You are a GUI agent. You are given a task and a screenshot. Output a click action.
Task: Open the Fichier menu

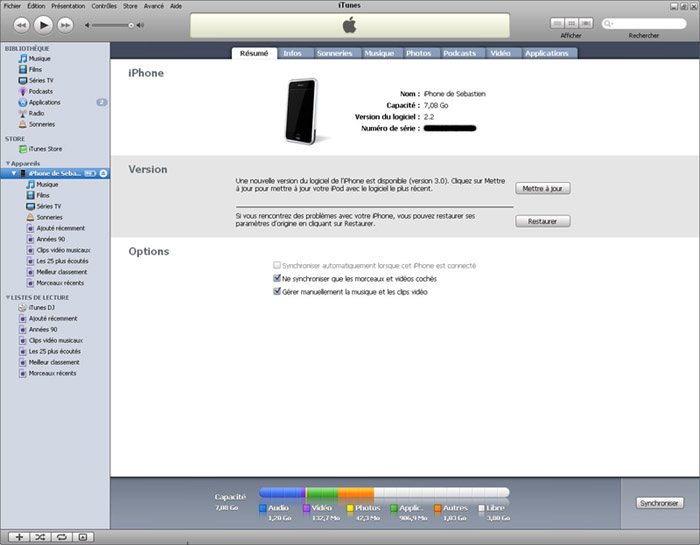[12, 6]
